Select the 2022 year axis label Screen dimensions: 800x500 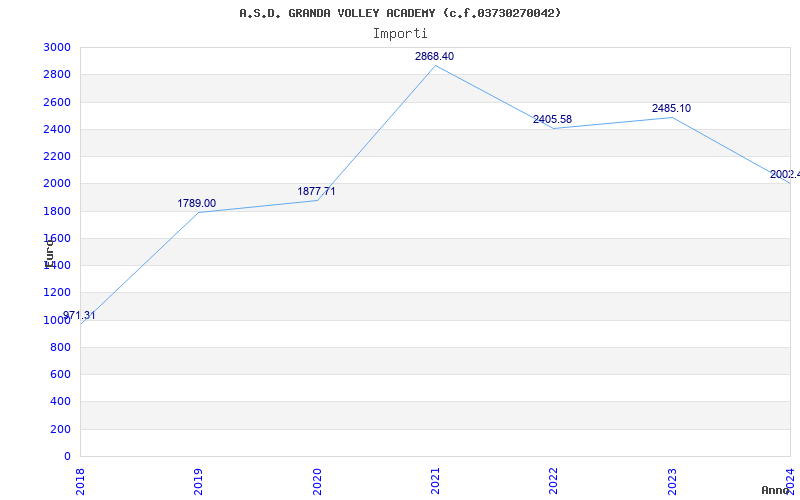click(x=554, y=482)
